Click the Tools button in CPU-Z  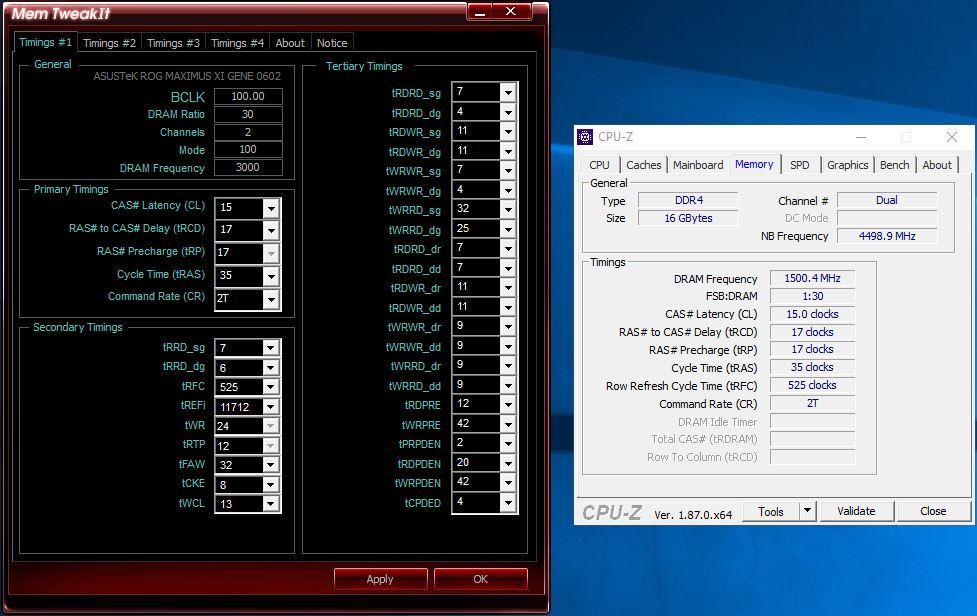pos(771,511)
